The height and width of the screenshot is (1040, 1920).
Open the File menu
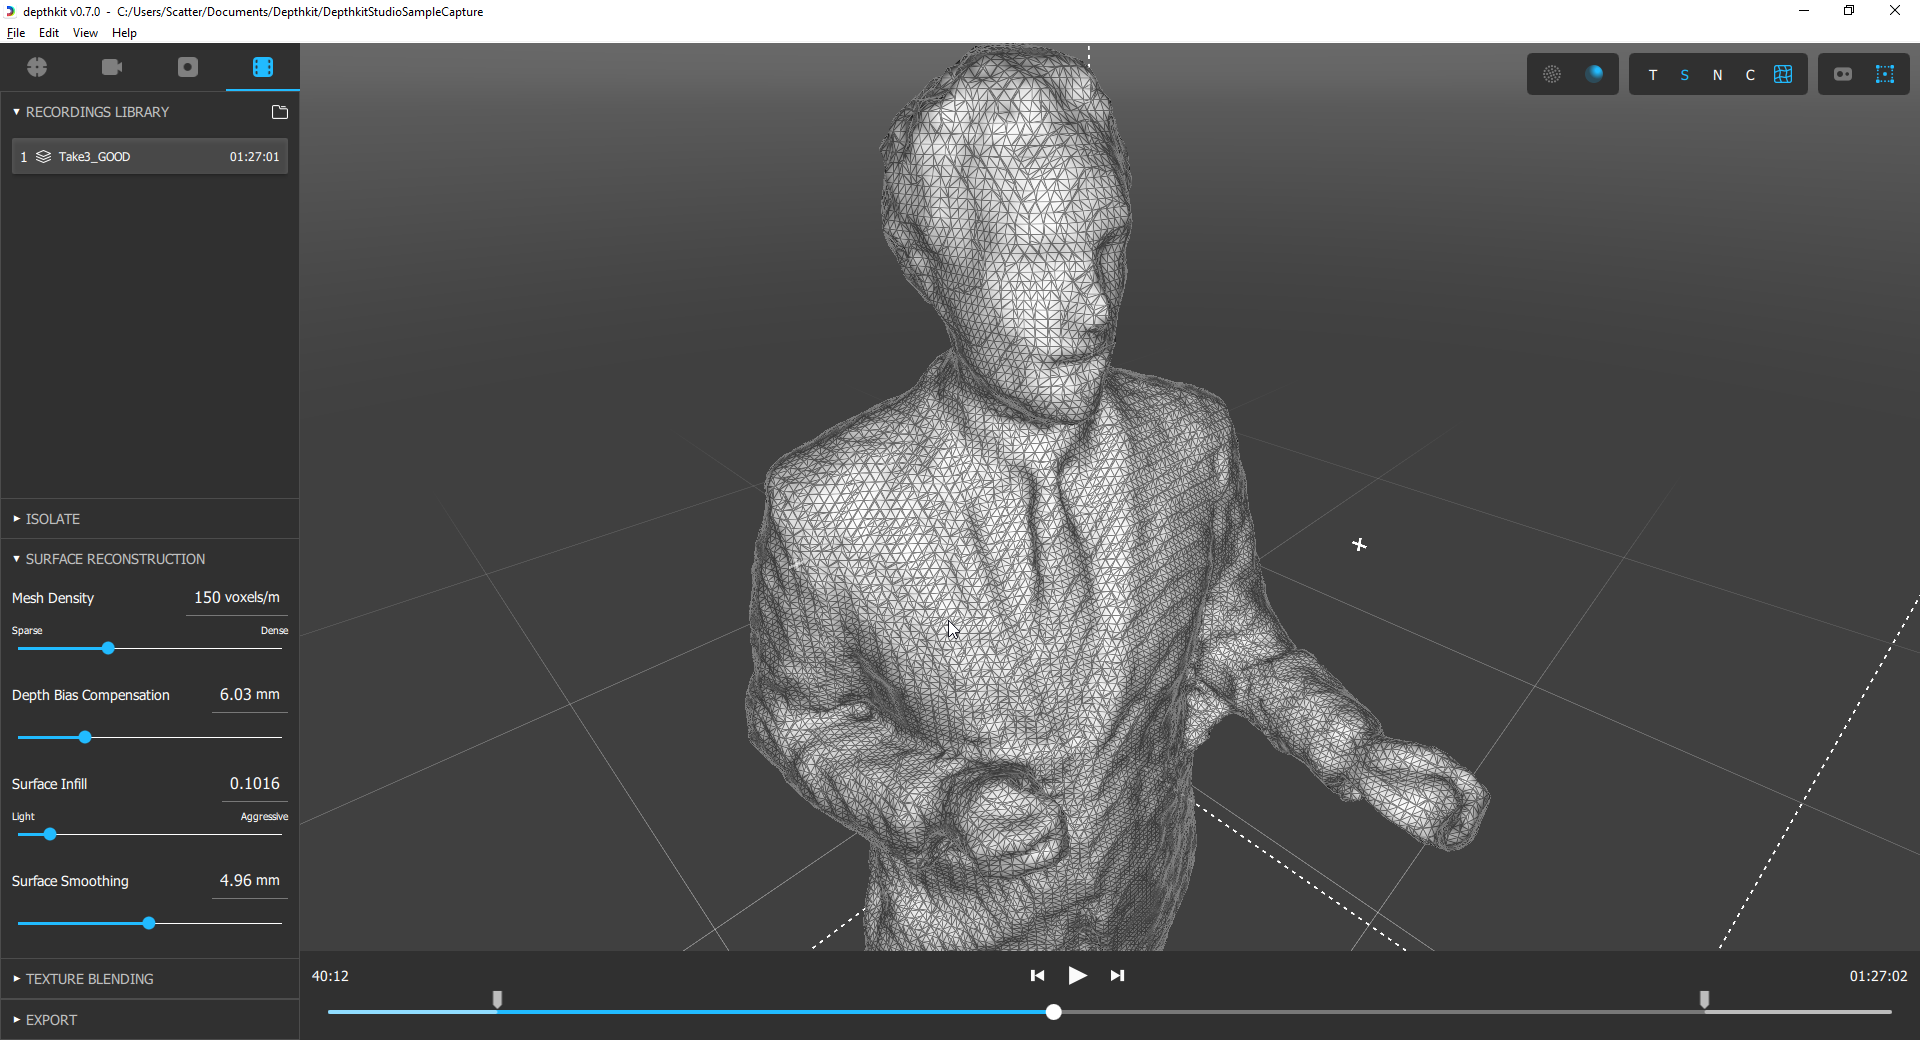16,33
